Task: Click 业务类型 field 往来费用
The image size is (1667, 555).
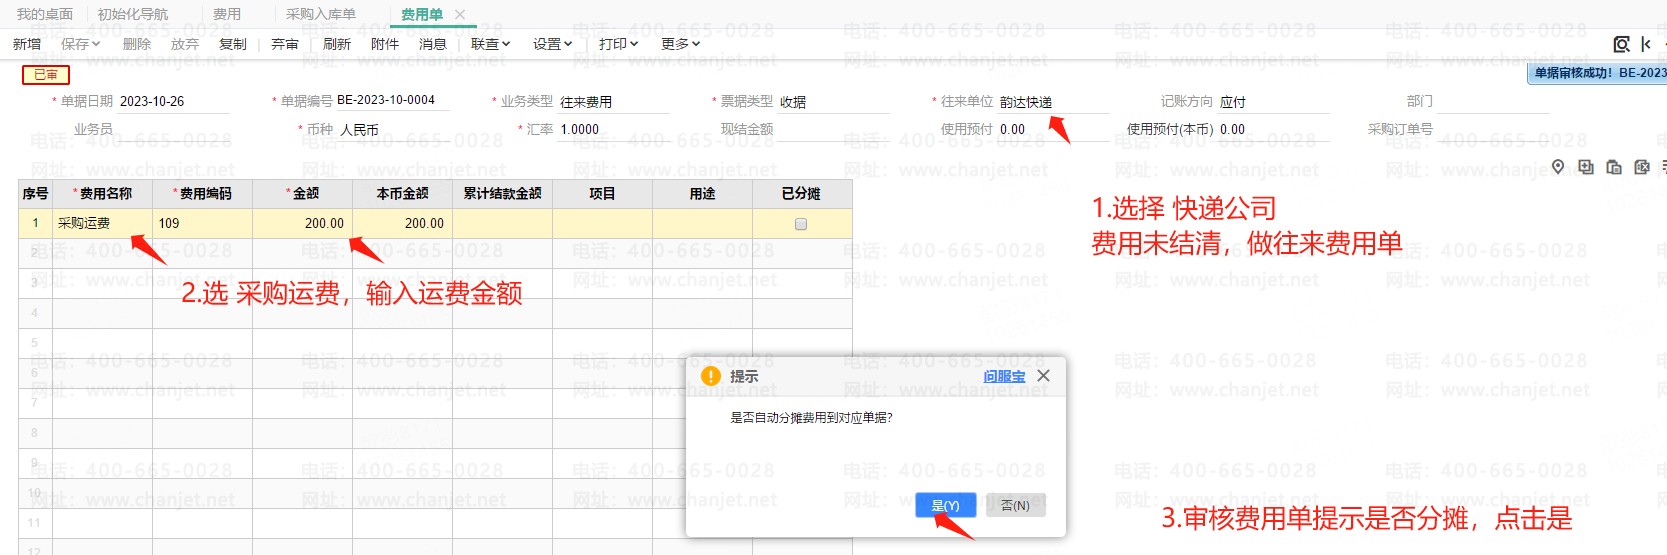Action: (x=613, y=102)
